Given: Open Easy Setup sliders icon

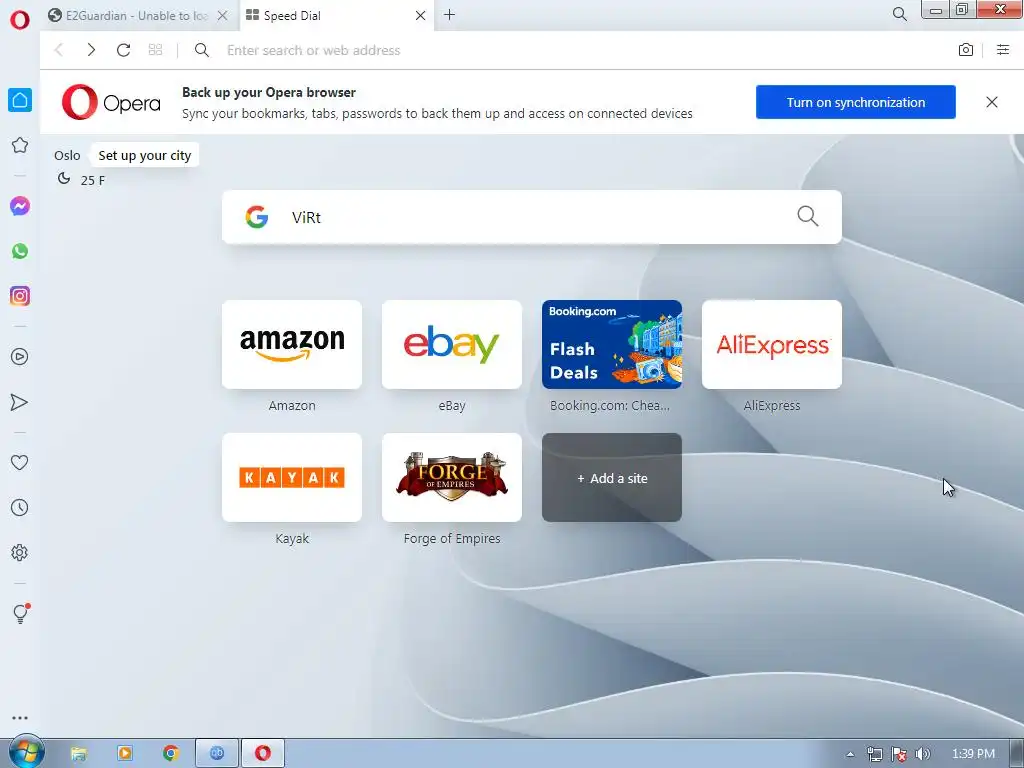Looking at the screenshot, I should (x=1003, y=50).
